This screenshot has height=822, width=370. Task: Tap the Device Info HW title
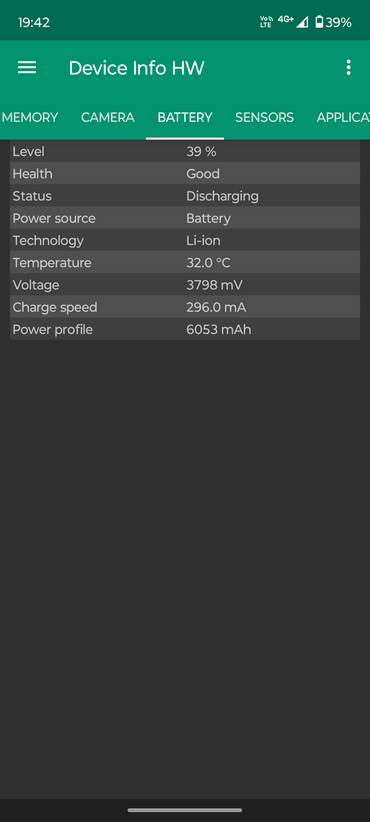point(136,68)
